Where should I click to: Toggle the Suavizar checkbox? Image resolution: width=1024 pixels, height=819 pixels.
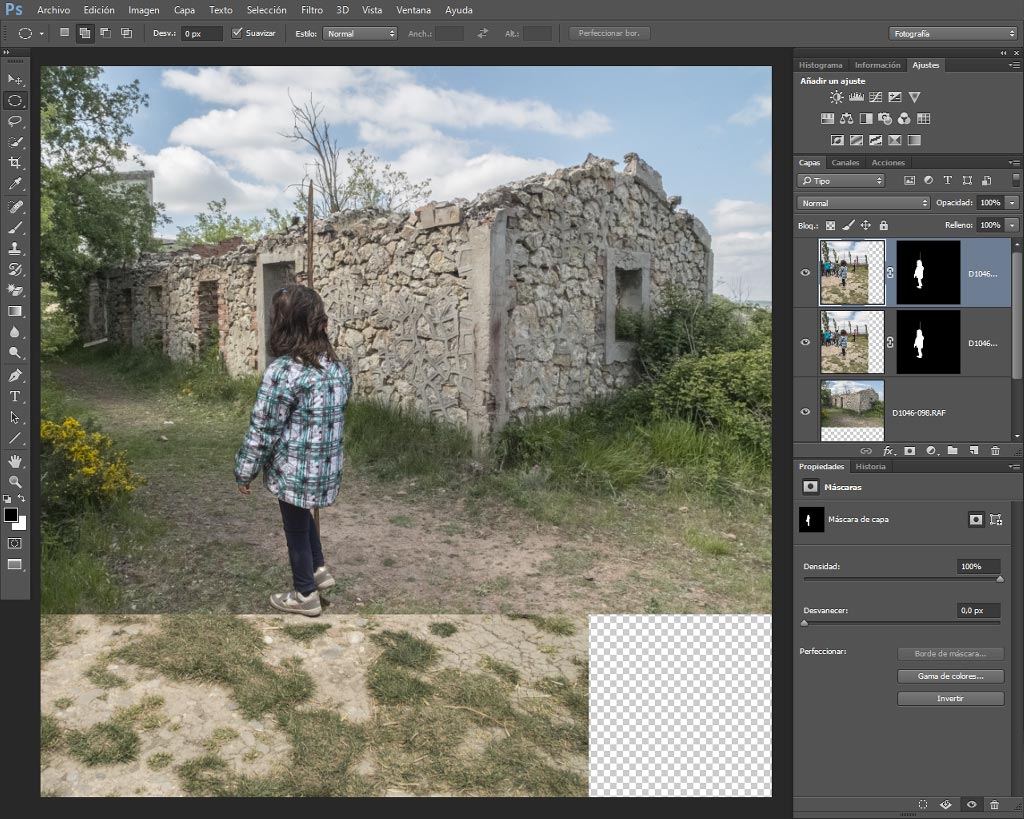237,33
